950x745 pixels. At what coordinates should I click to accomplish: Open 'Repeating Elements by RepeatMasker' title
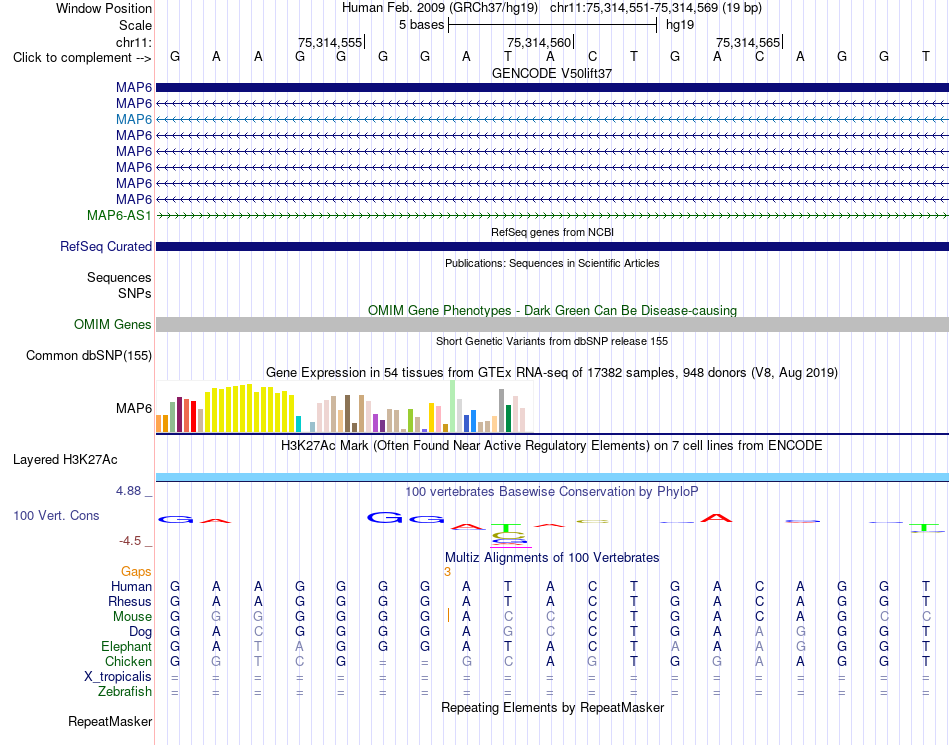[x=552, y=707]
